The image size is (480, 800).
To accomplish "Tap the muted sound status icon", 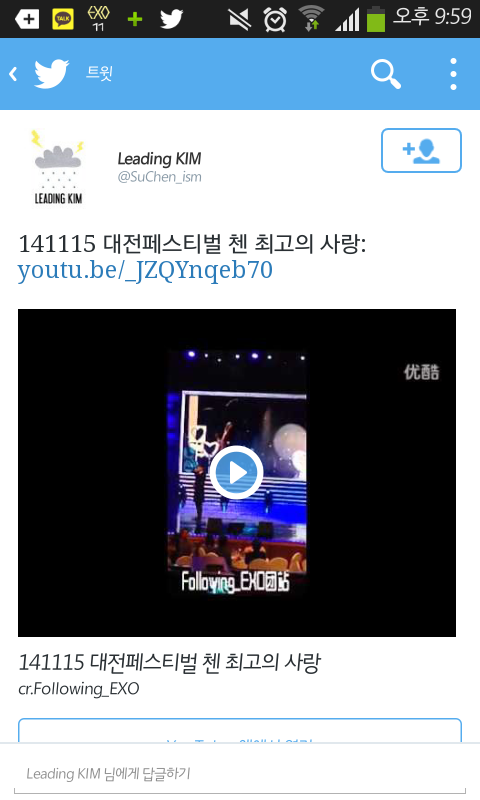I will 239,19.
